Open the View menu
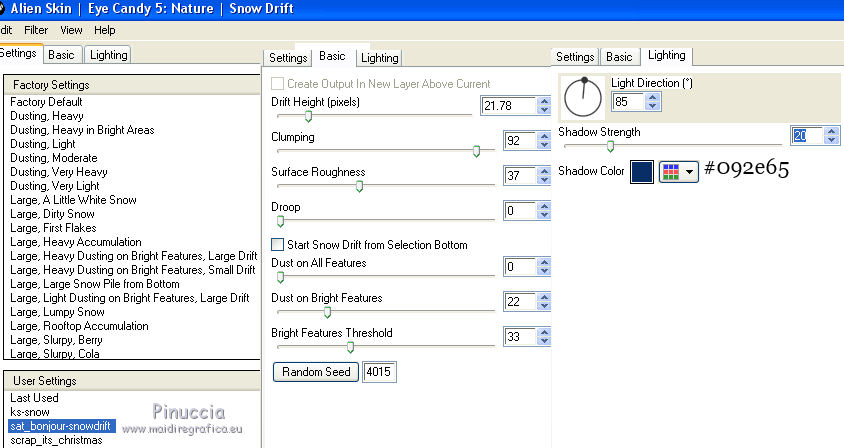Image resolution: width=844 pixels, height=448 pixels. pyautogui.click(x=71, y=30)
